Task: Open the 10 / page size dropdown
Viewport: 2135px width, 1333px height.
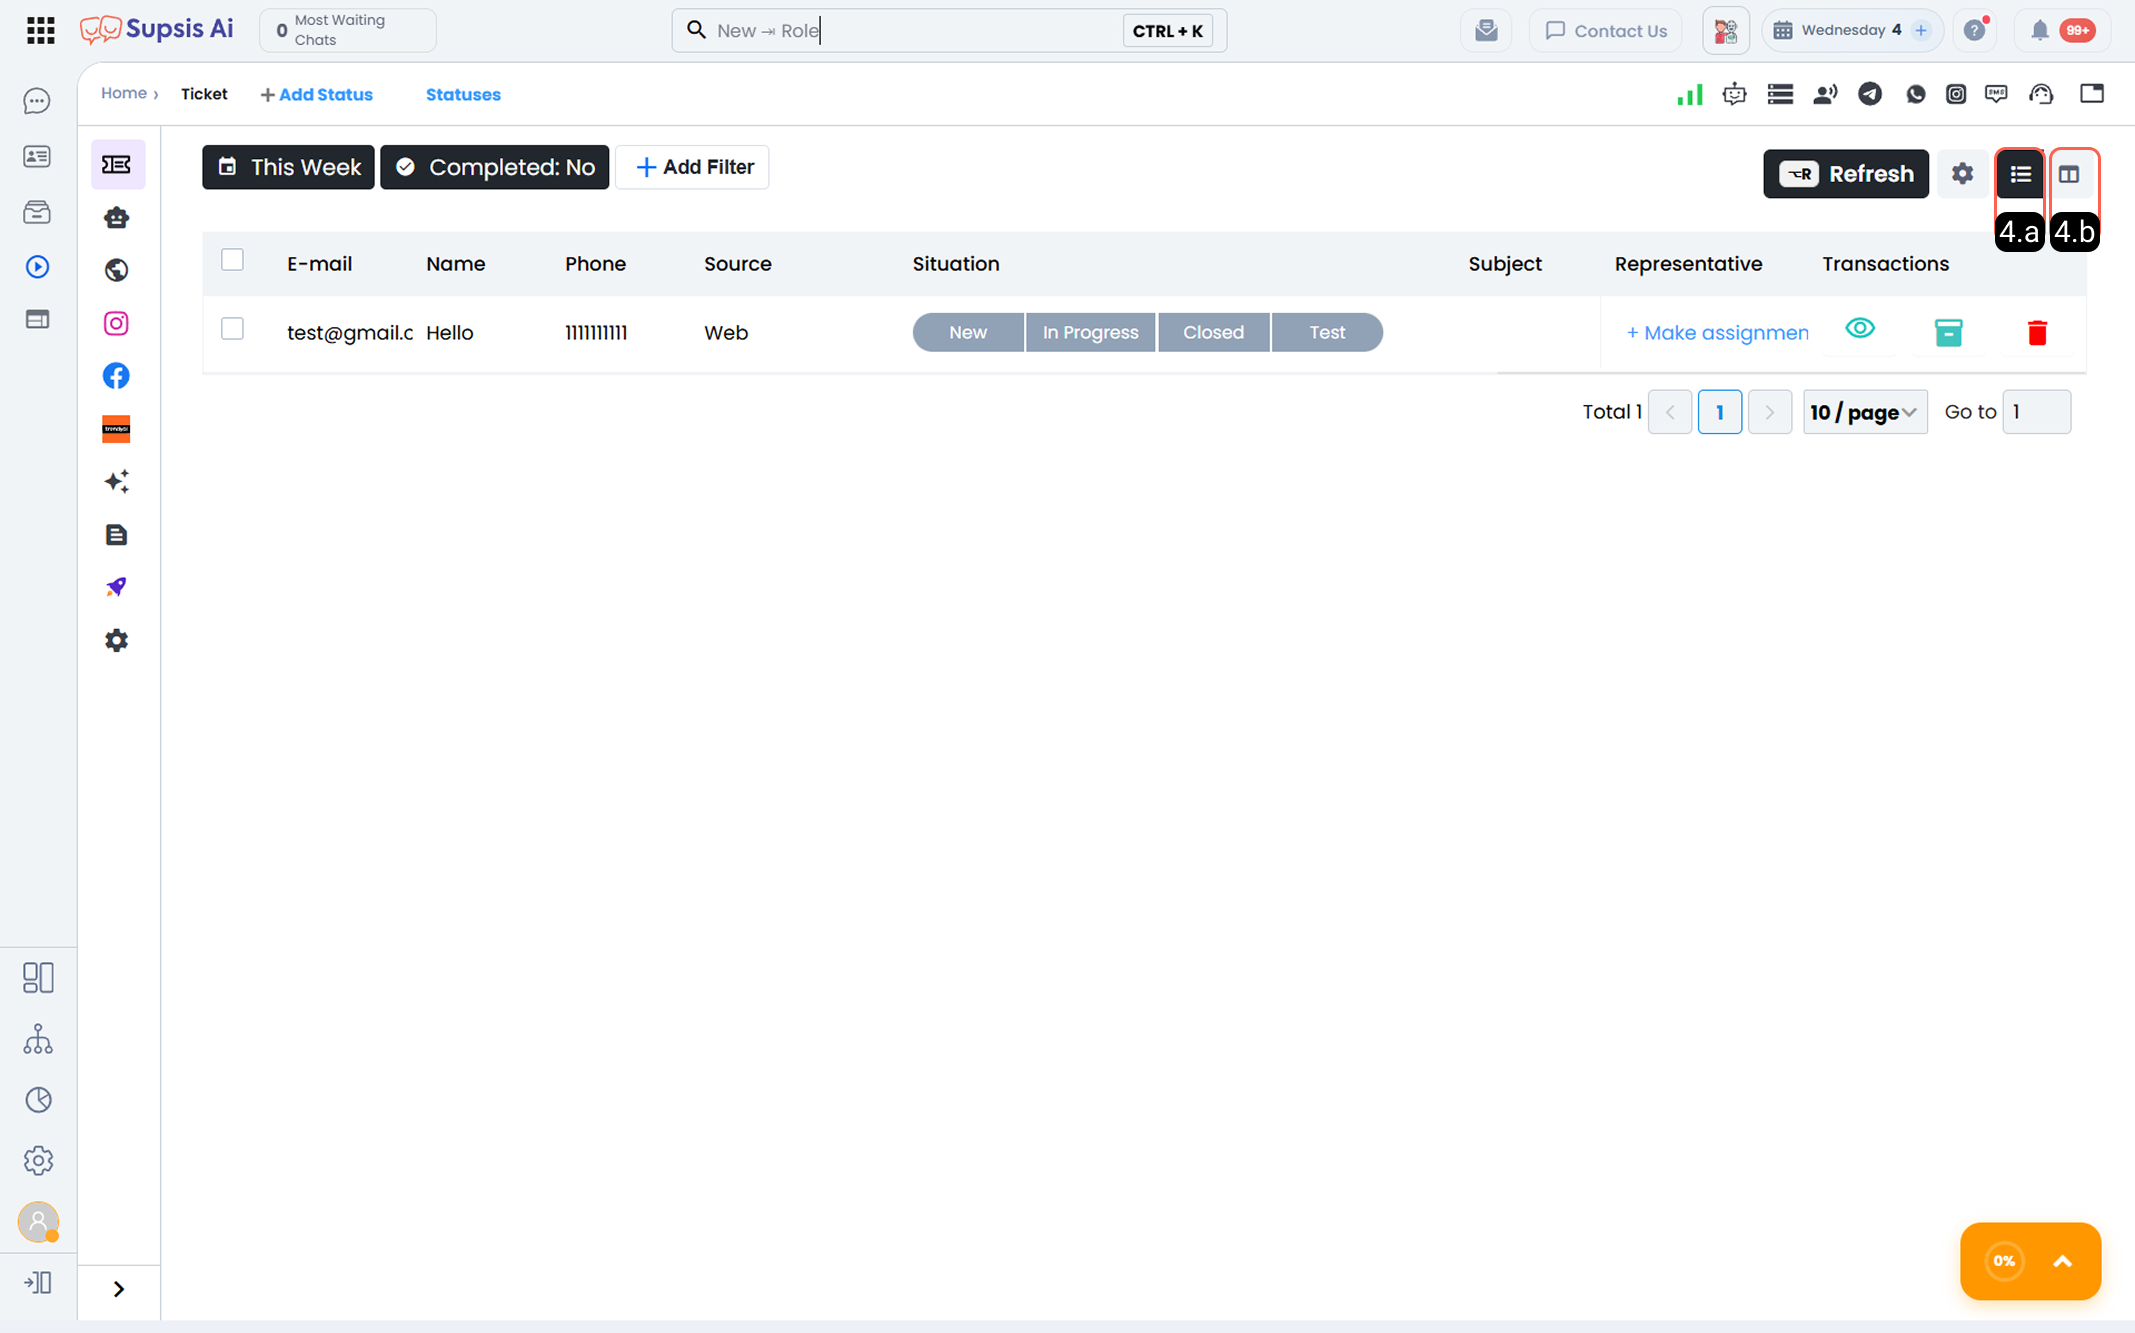Action: point(1865,412)
